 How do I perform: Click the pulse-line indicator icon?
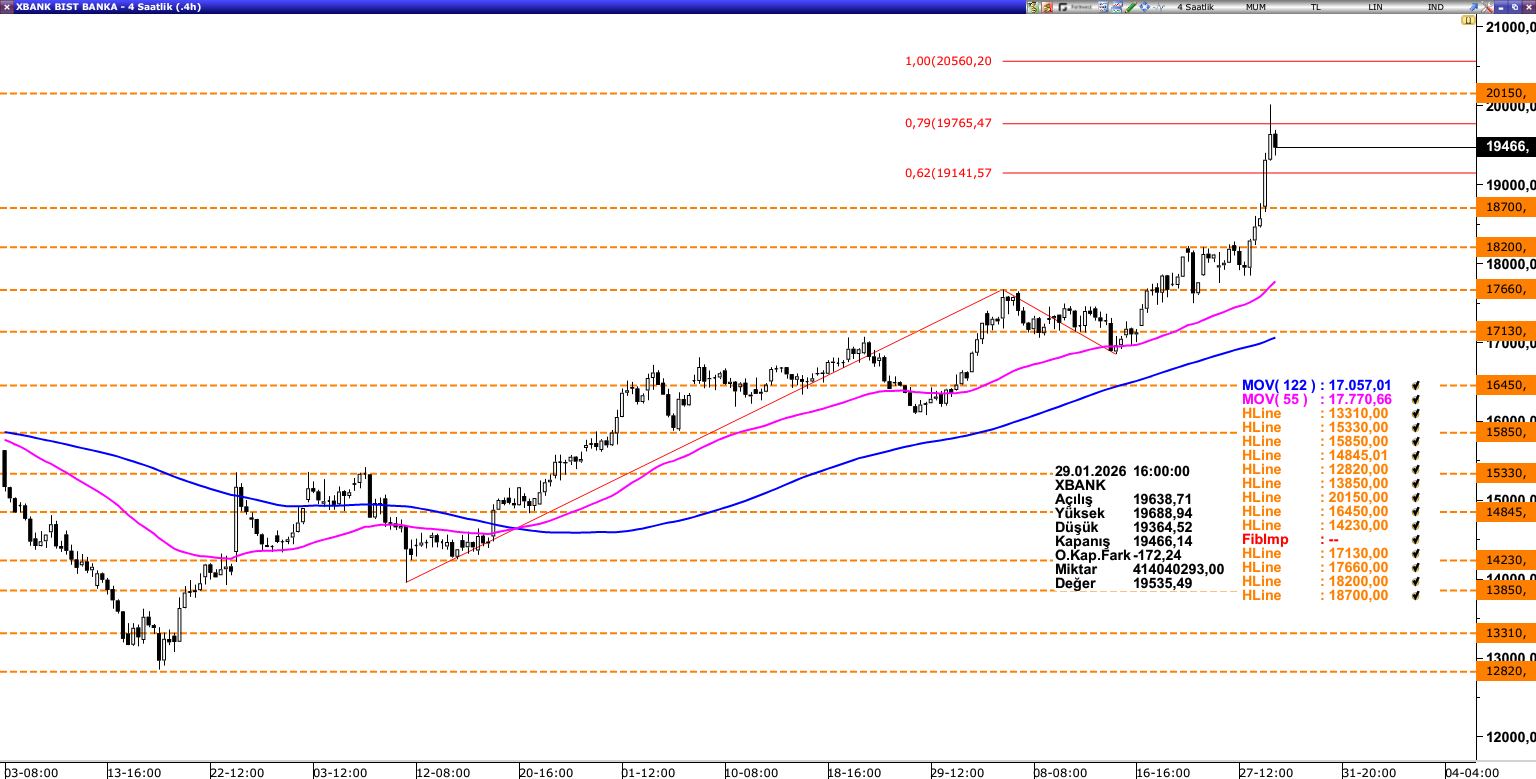coord(1158,7)
